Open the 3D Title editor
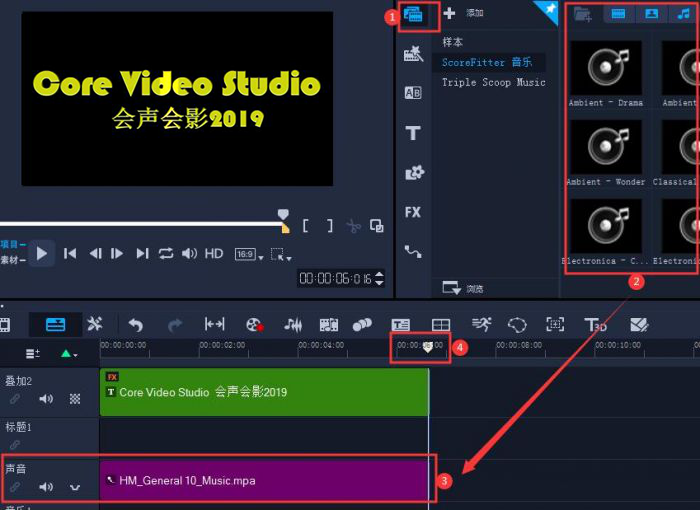Screen dimensions: 700x510 596,325
